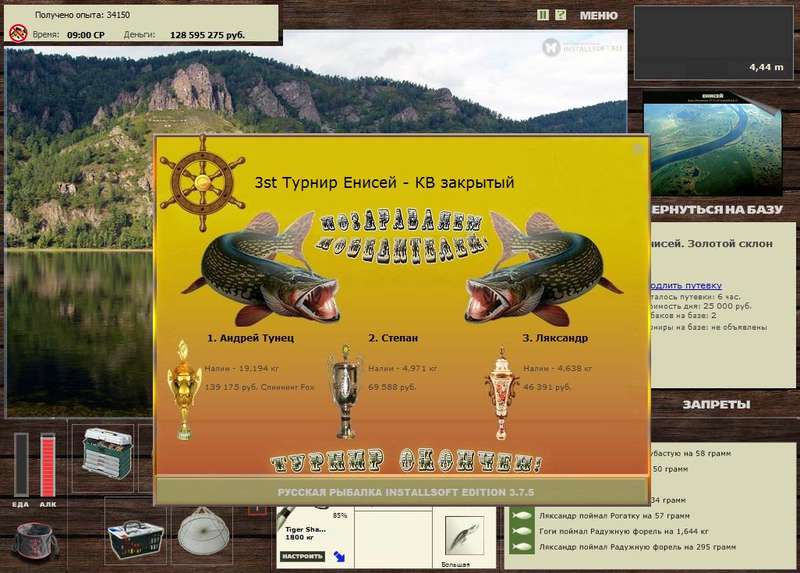Click the АЛК alcohol level bar
Viewport: 800px width, 573px height.
[47, 464]
